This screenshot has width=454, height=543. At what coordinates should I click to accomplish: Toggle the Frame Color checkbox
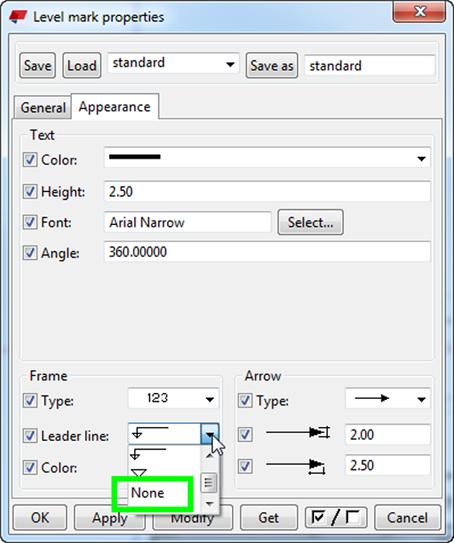(x=30, y=468)
